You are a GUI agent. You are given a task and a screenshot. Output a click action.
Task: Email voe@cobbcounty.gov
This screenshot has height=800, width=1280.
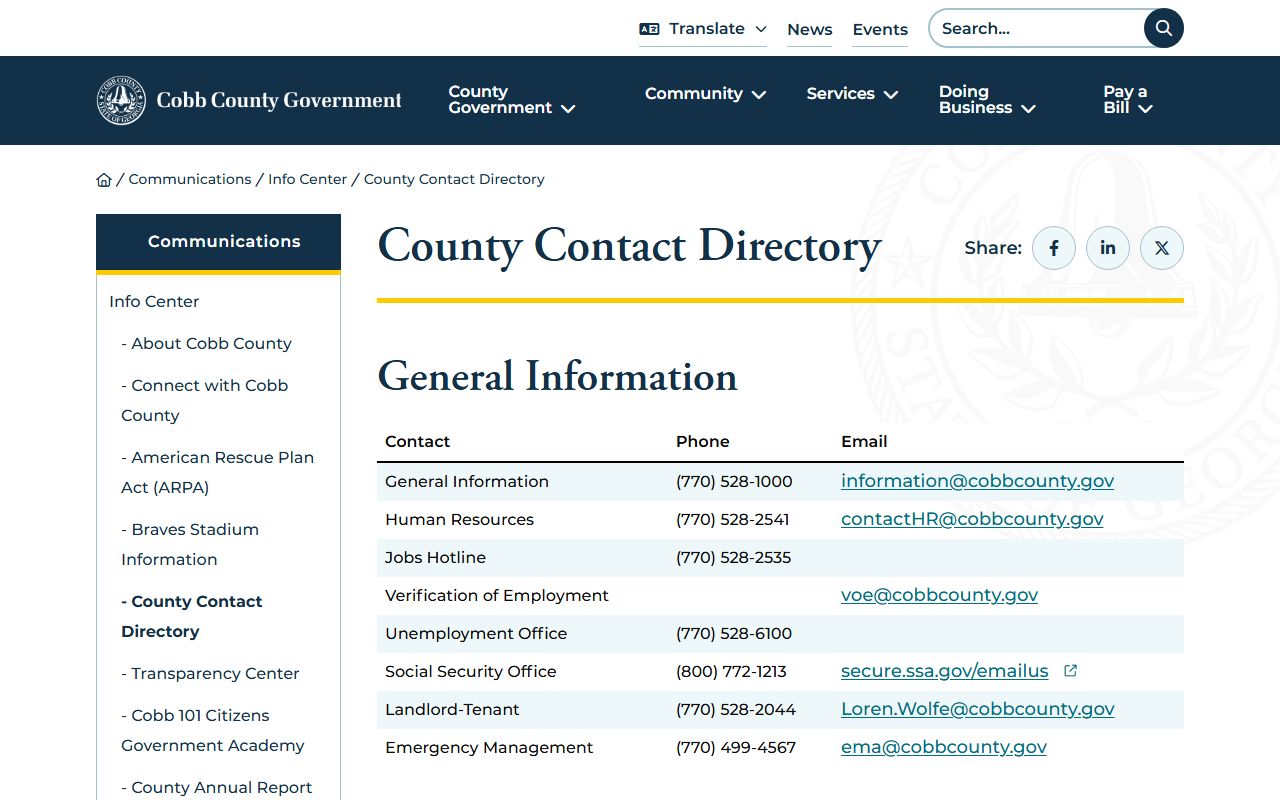(x=939, y=595)
